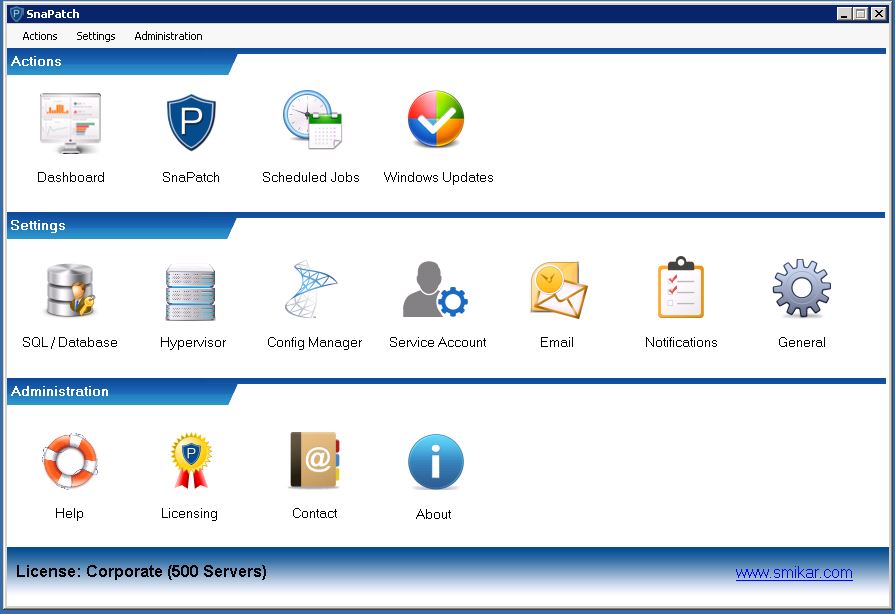This screenshot has height=614, width=895.
Task: Open the Licensing ribbon badge icon
Action: pyautogui.click(x=191, y=460)
